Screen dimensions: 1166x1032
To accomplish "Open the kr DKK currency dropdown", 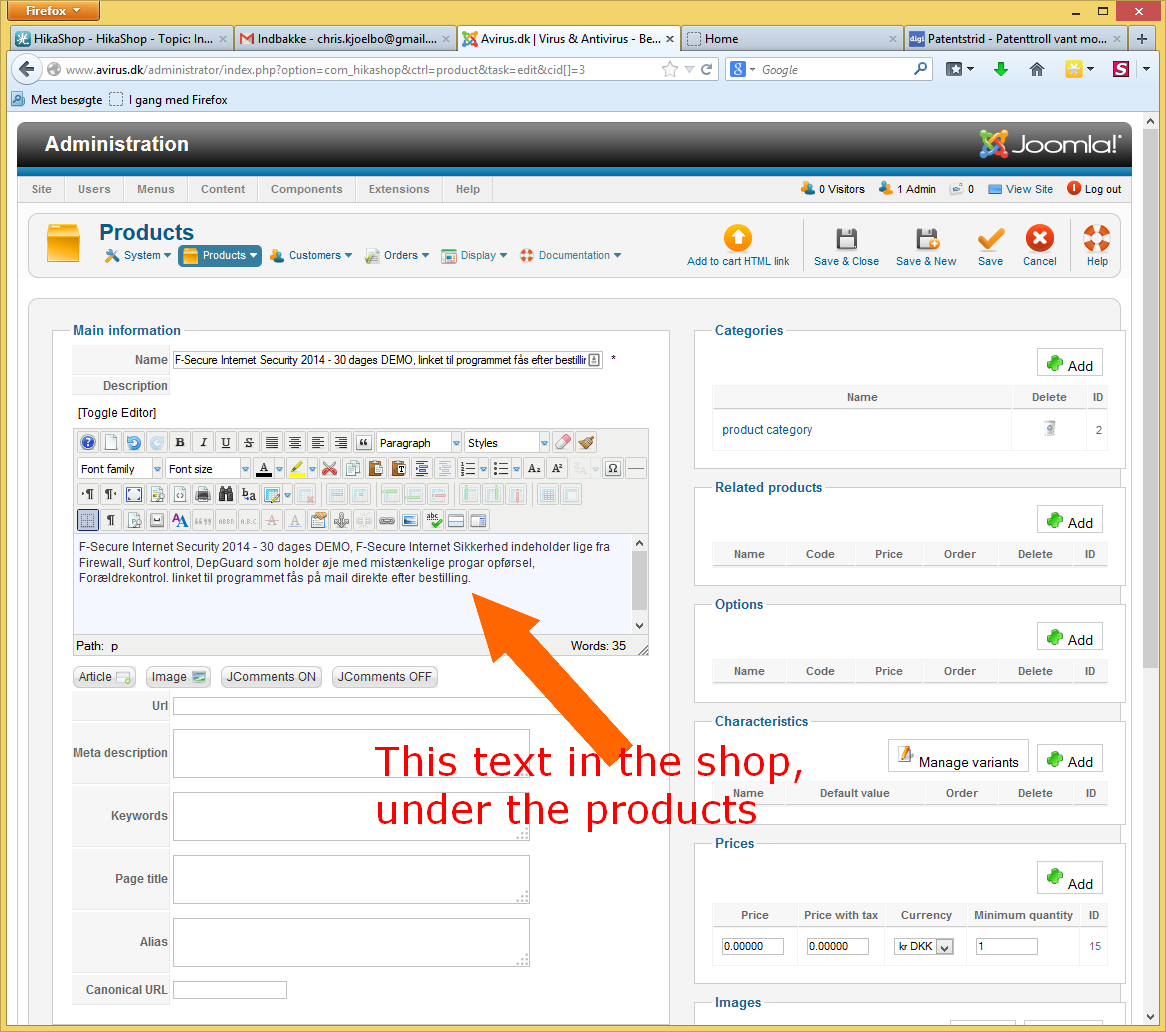I will pyautogui.click(x=924, y=946).
